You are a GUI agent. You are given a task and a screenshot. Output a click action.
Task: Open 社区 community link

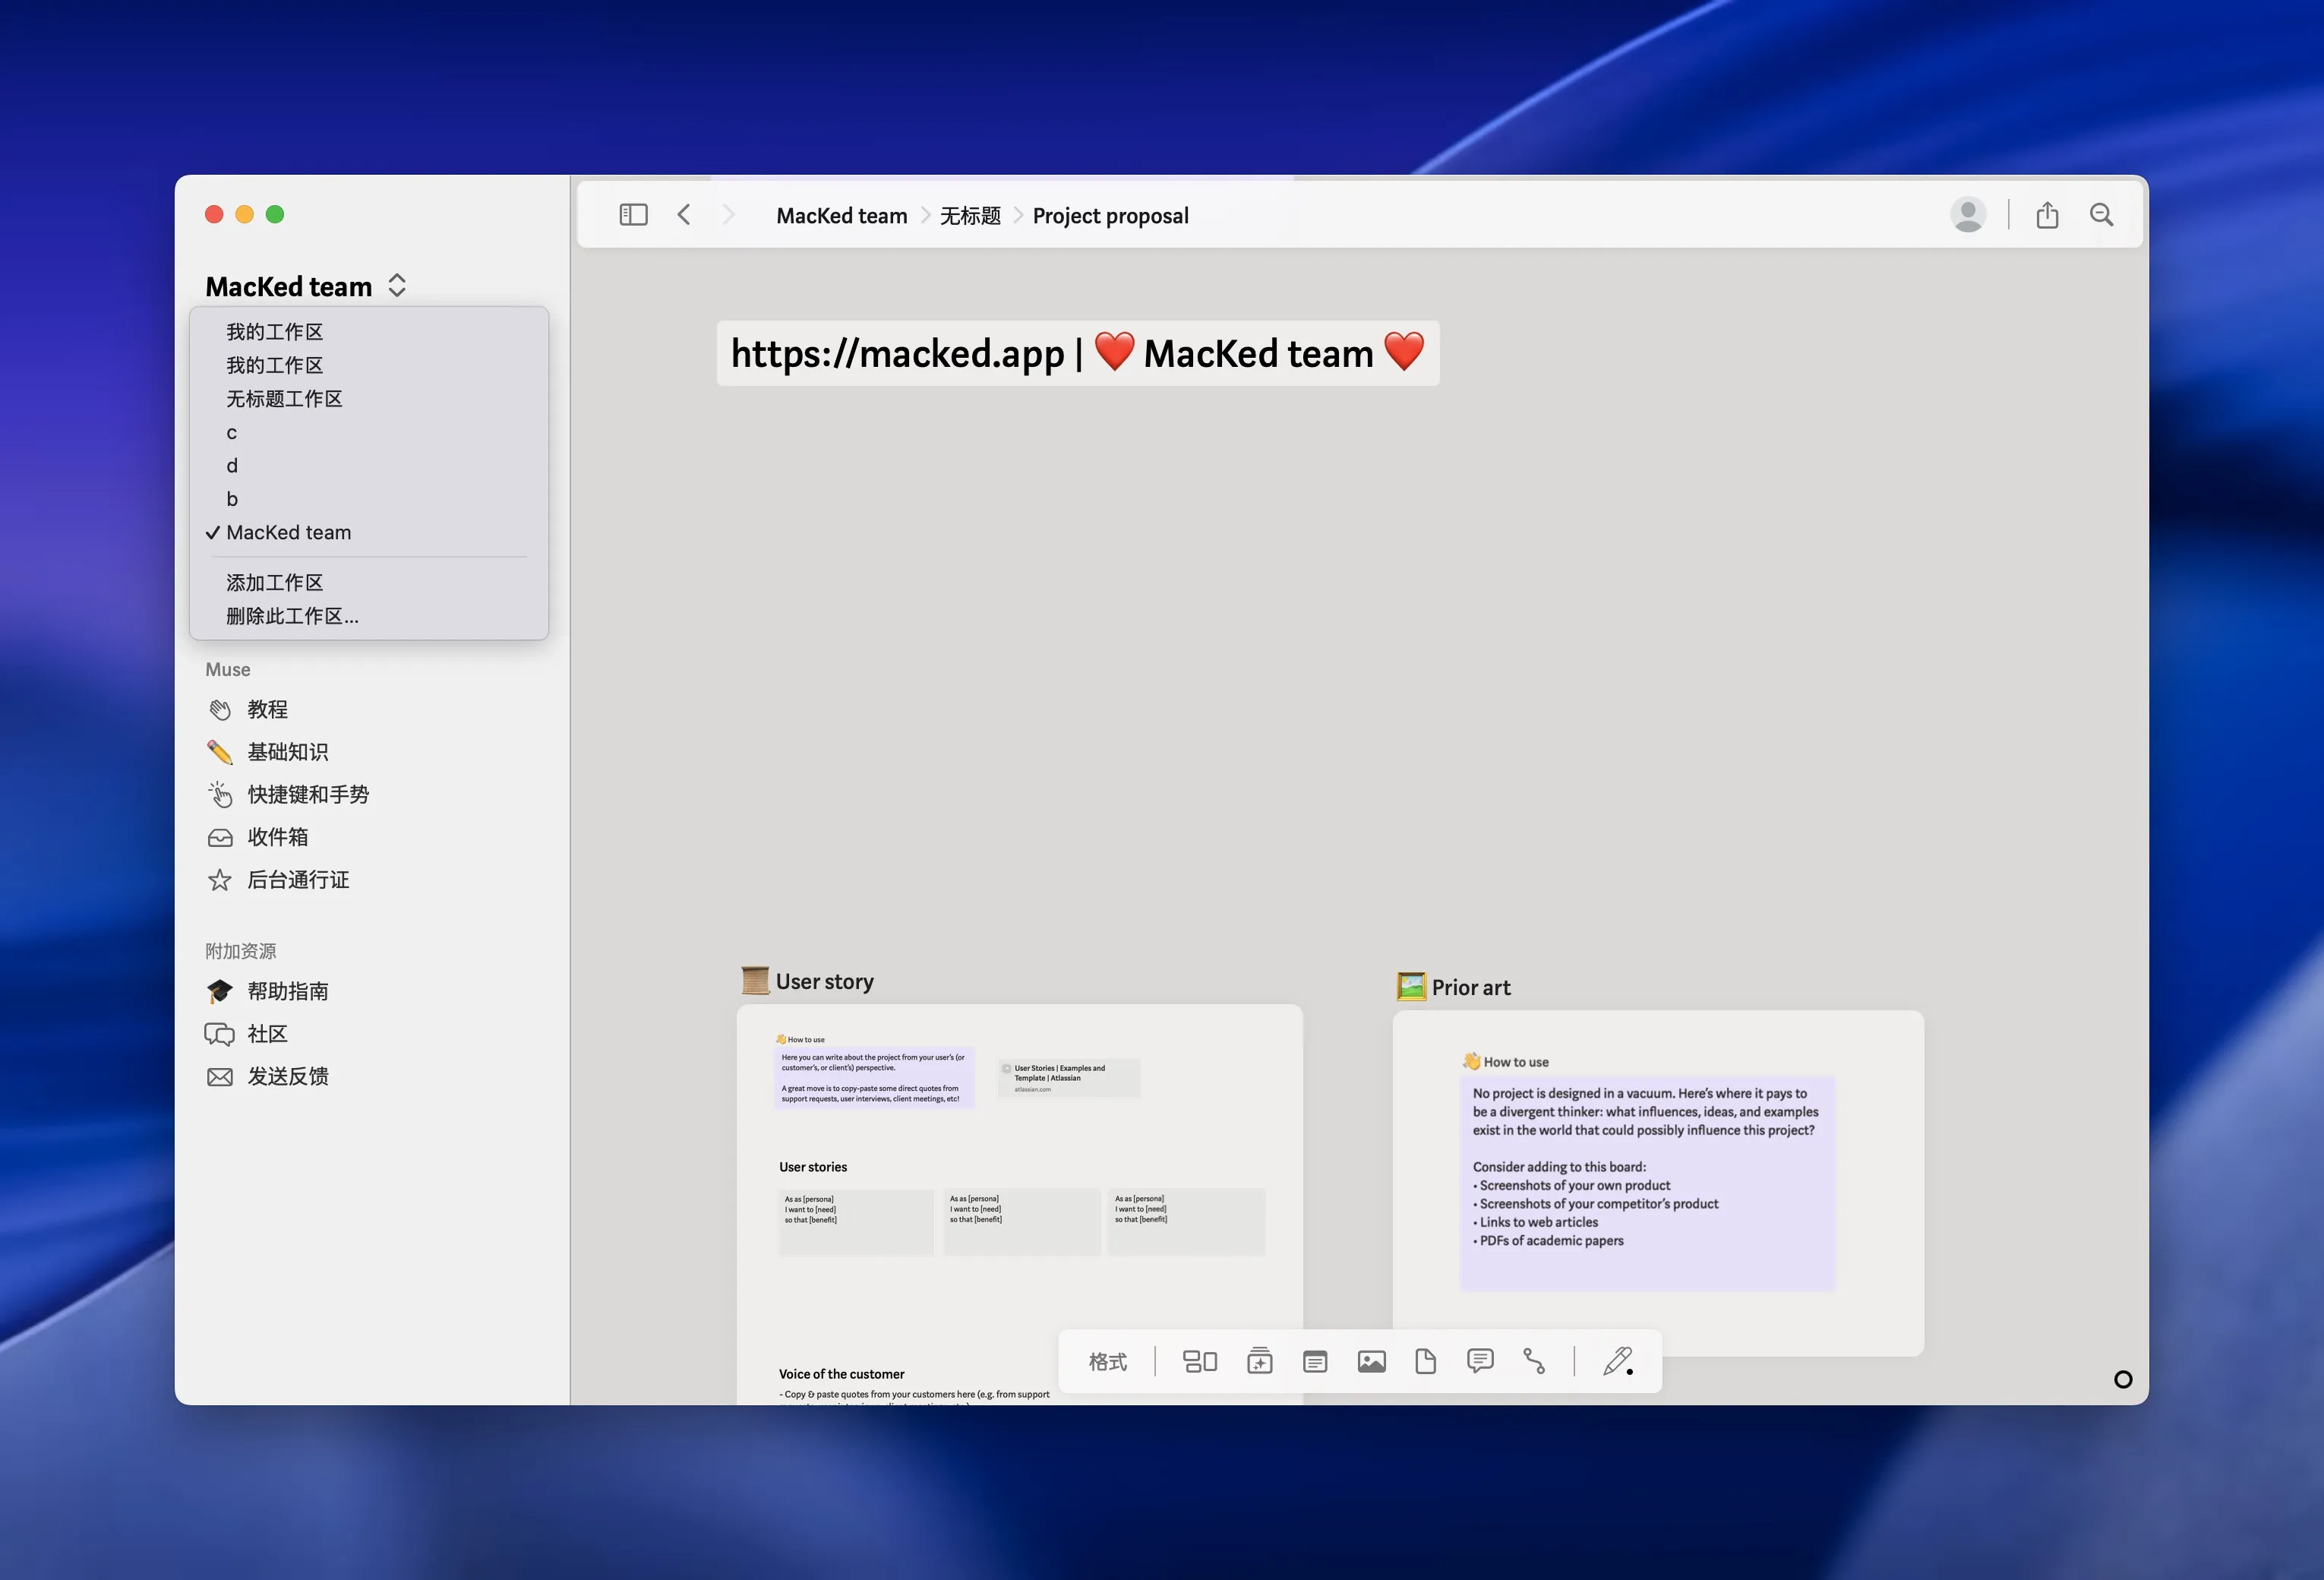click(268, 1034)
